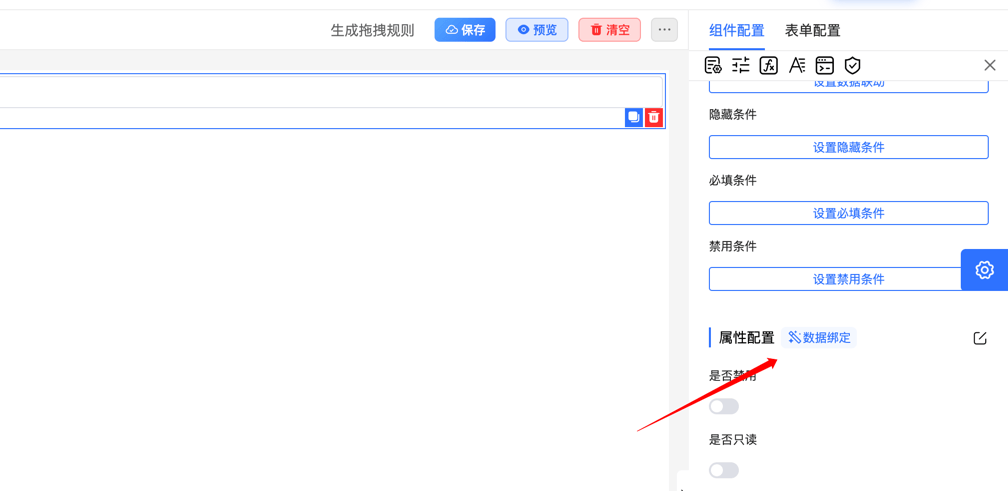This screenshot has width=1008, height=491.
Task: Click the 必填条件 label
Action: [733, 181]
